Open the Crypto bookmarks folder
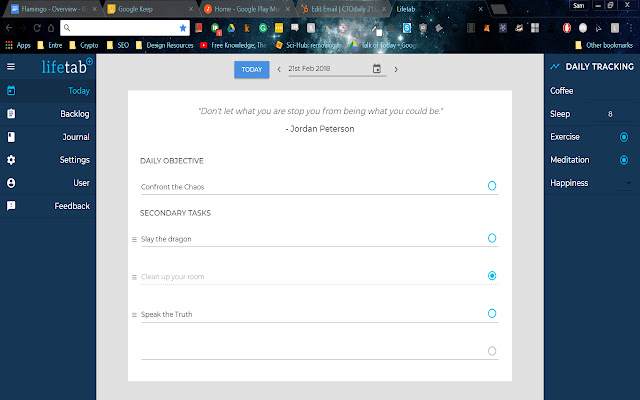This screenshot has height=400, width=640. pos(84,45)
